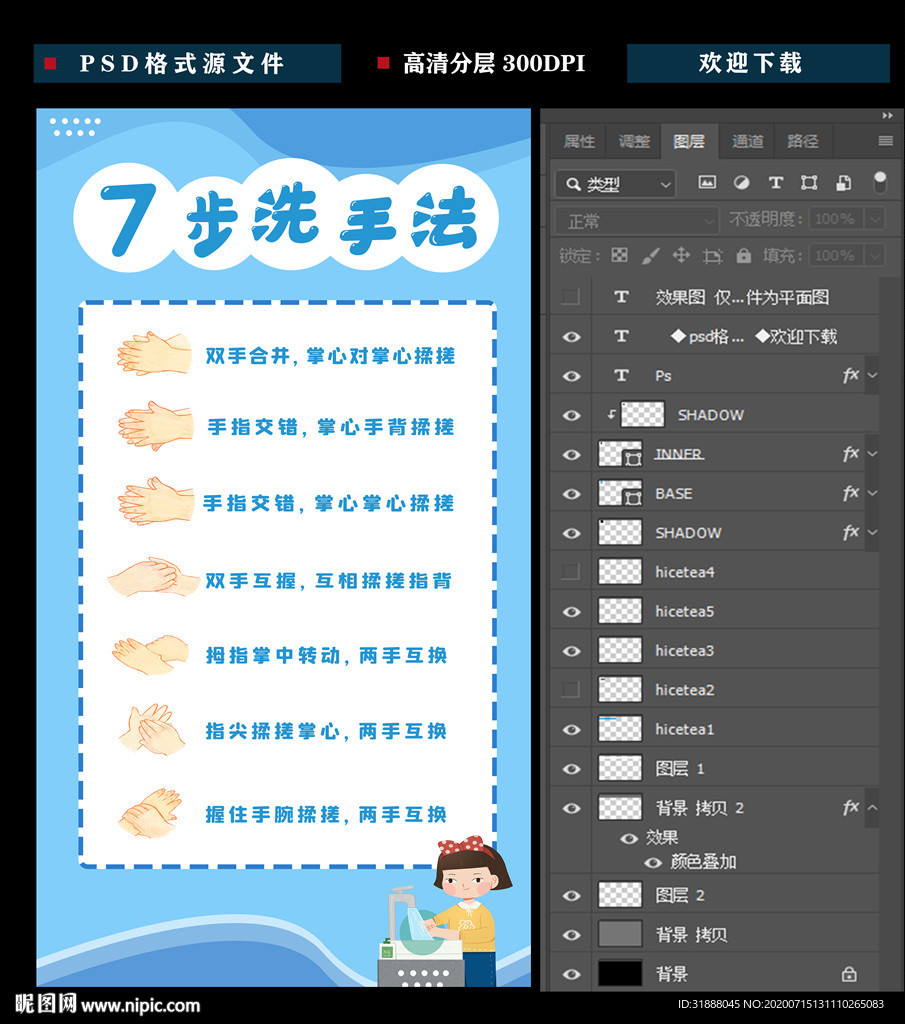The image size is (905, 1024).
Task: Expand effects of INNER layer
Action: (x=872, y=454)
